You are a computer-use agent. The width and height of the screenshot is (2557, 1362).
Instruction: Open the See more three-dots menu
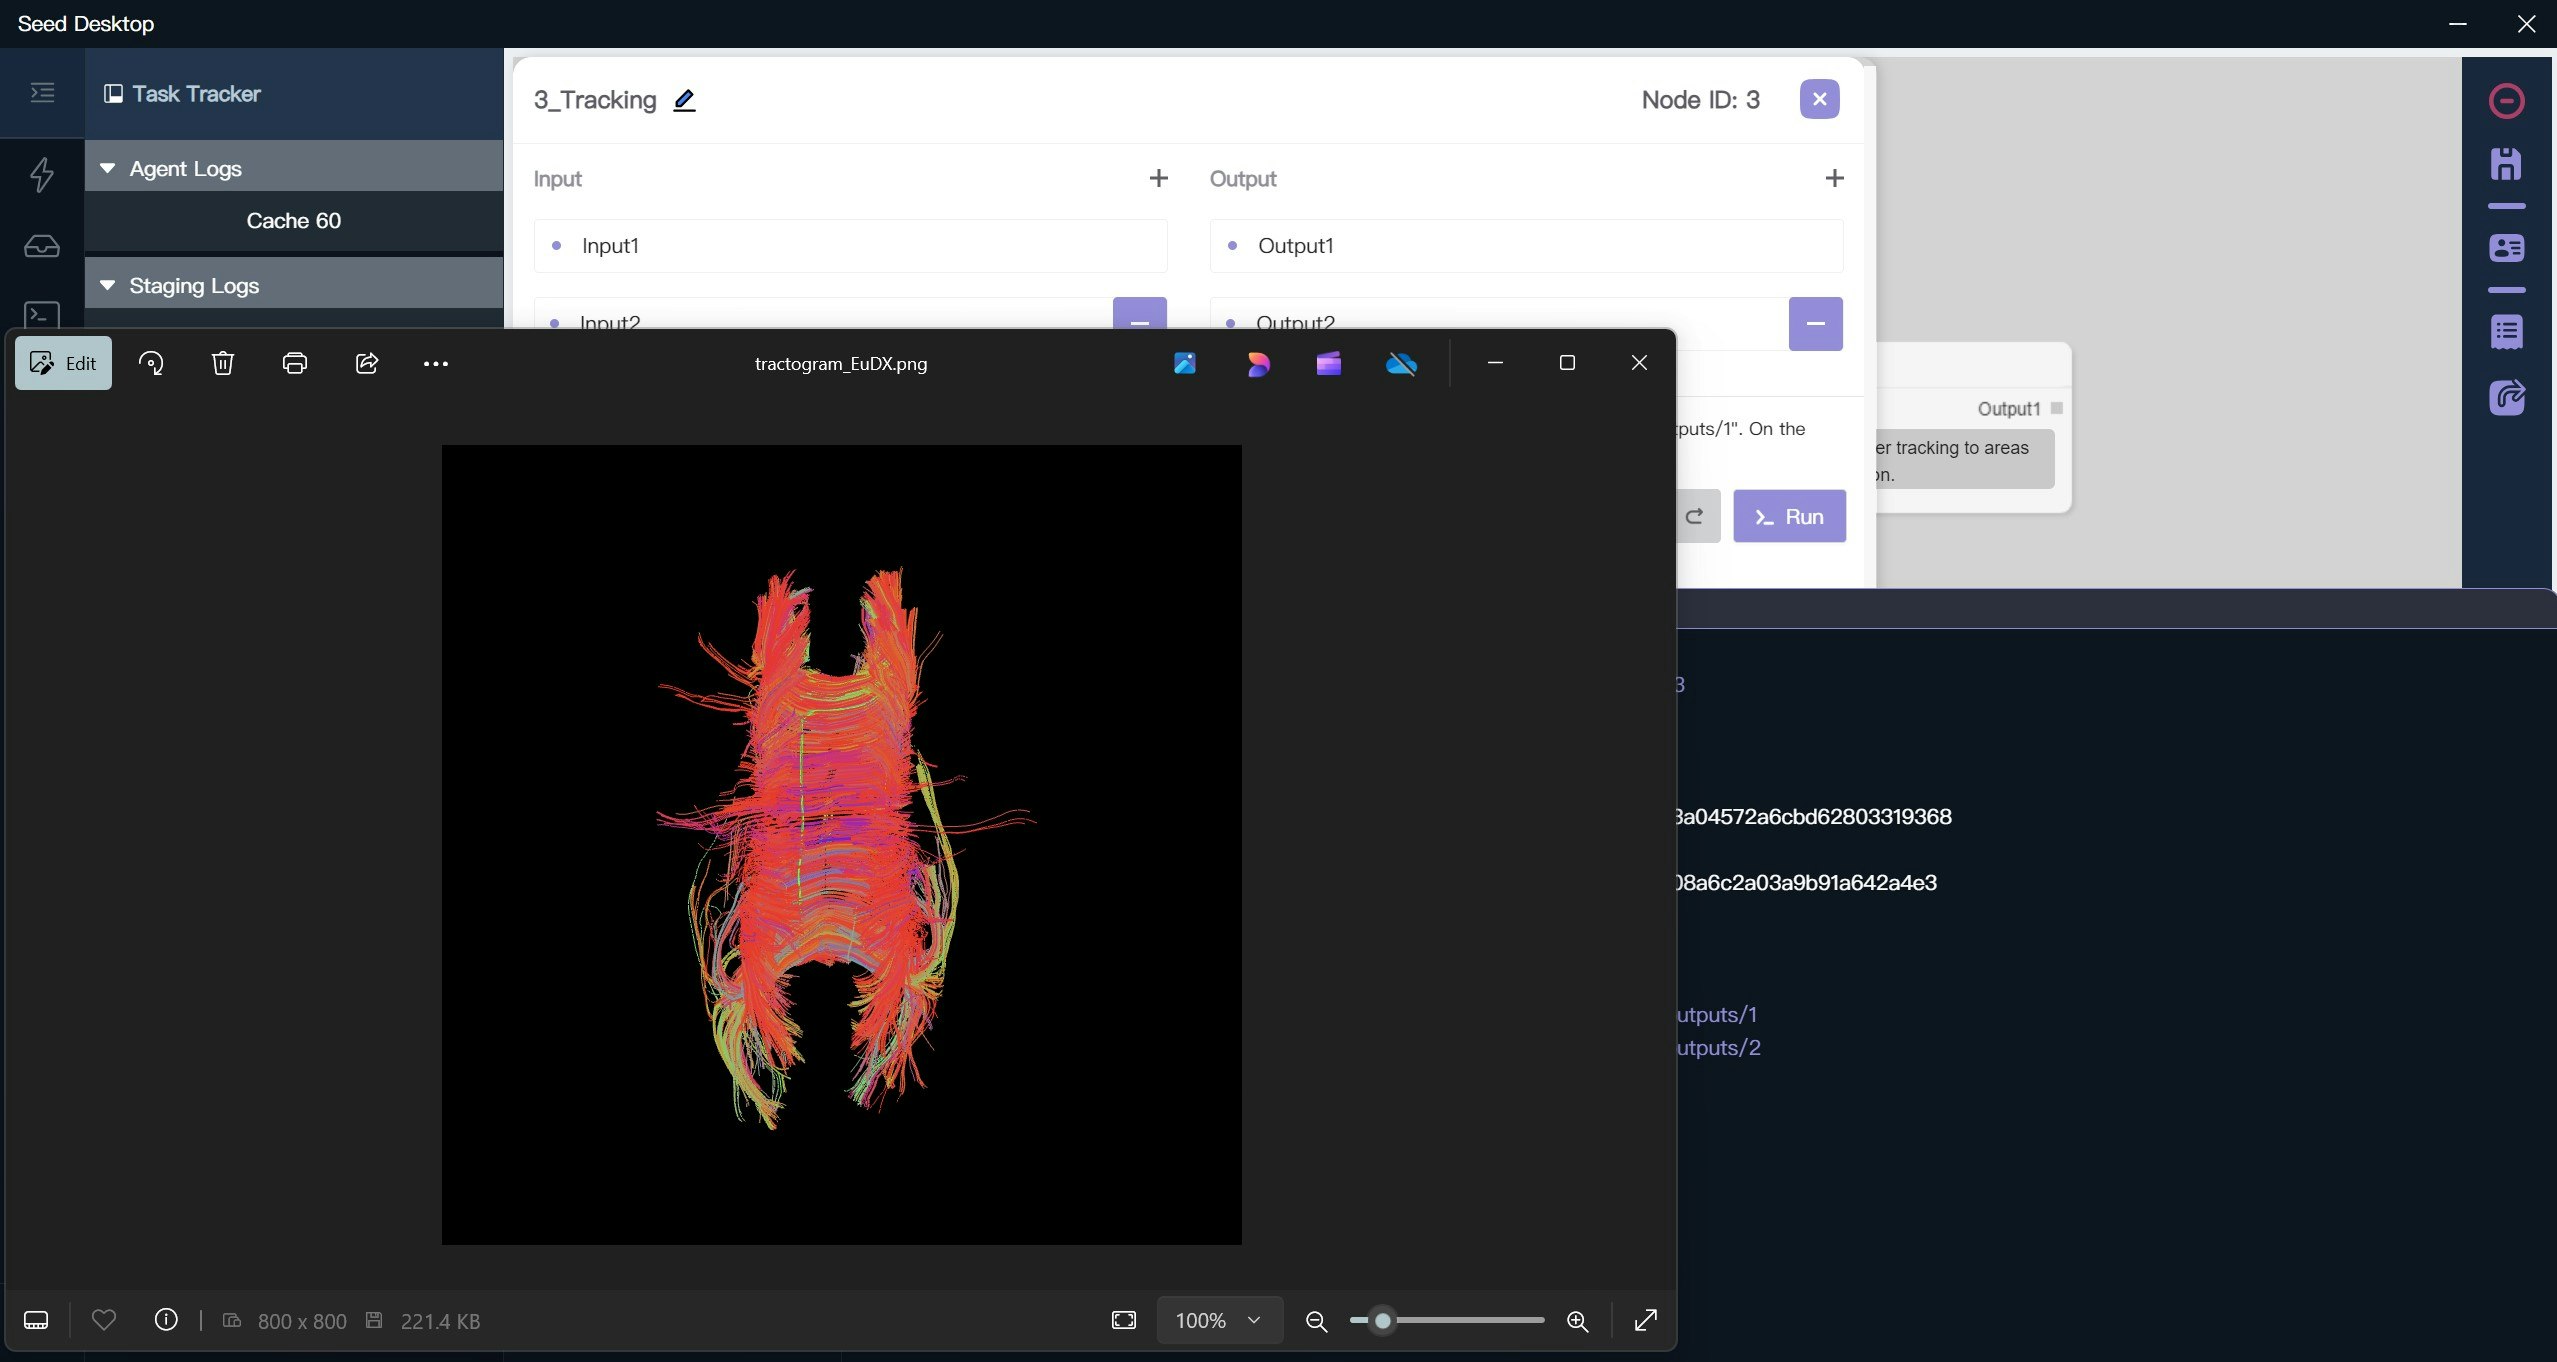[x=436, y=364]
